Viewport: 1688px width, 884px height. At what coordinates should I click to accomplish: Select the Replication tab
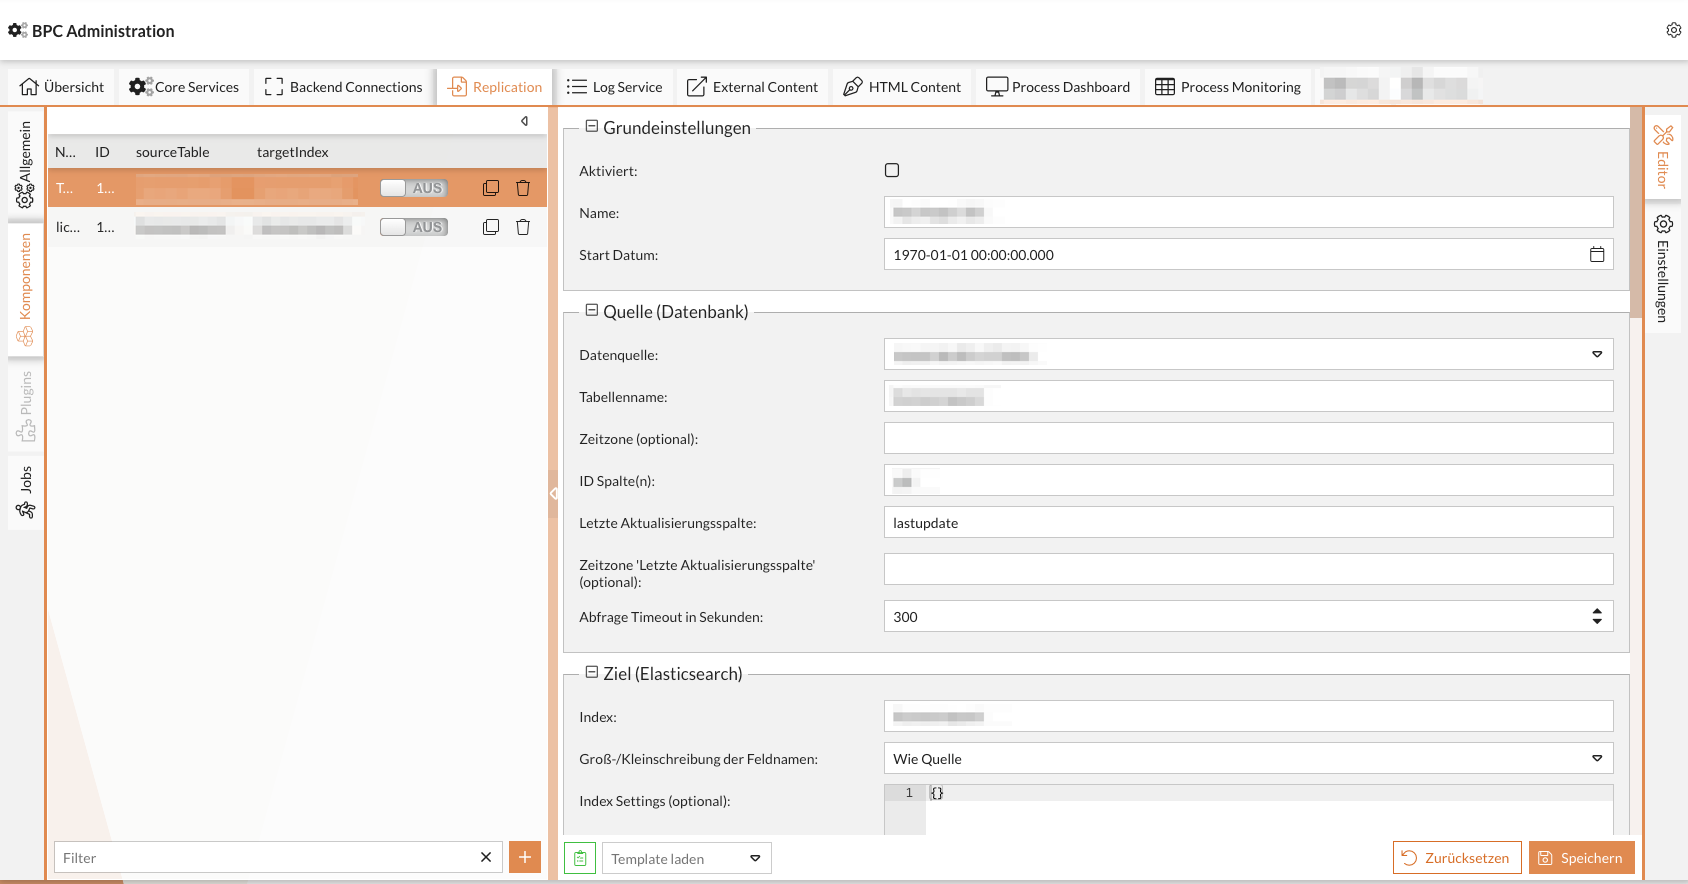(x=495, y=87)
